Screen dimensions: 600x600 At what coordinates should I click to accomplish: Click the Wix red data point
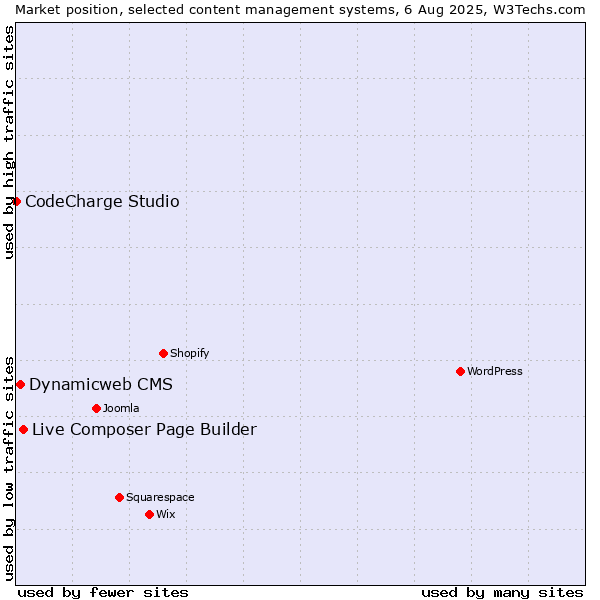click(x=150, y=514)
